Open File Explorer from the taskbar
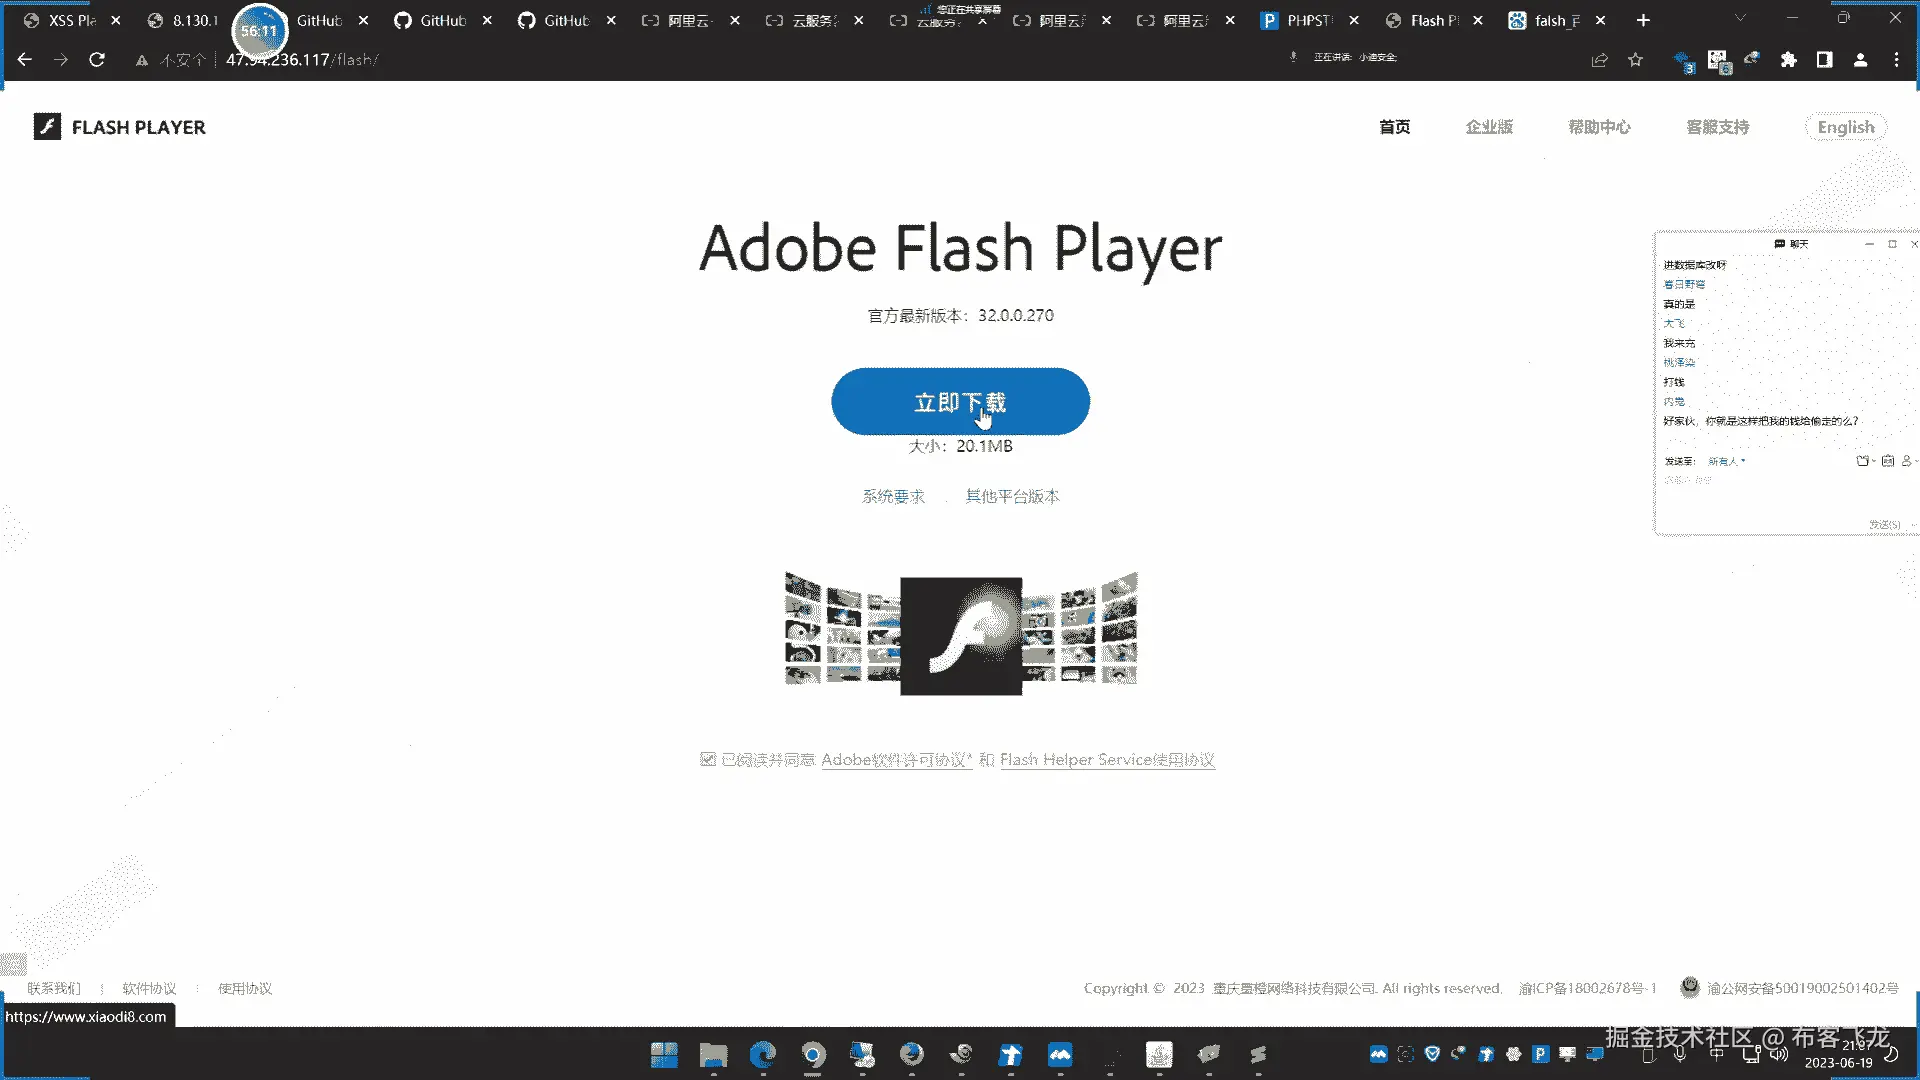This screenshot has width=1920, height=1080. click(713, 1054)
